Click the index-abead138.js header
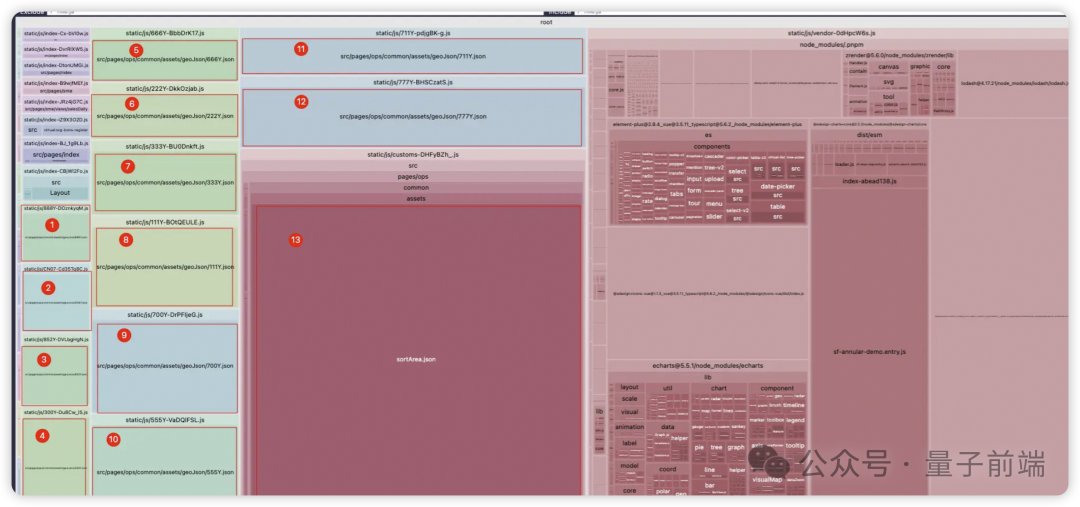This screenshot has width=1080, height=507. 869,181
